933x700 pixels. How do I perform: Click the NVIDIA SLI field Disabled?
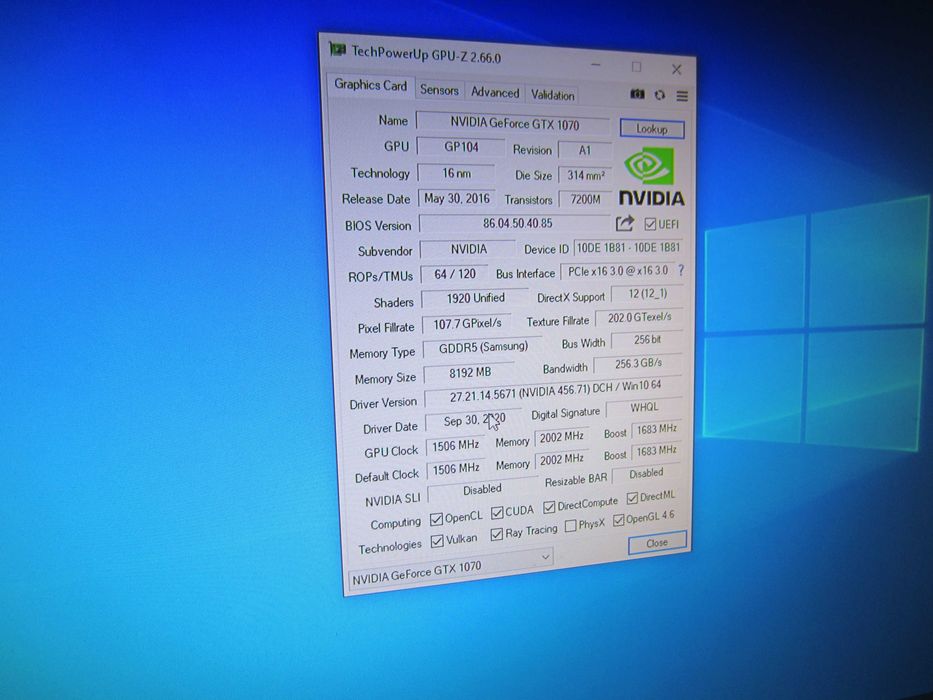[x=482, y=490]
